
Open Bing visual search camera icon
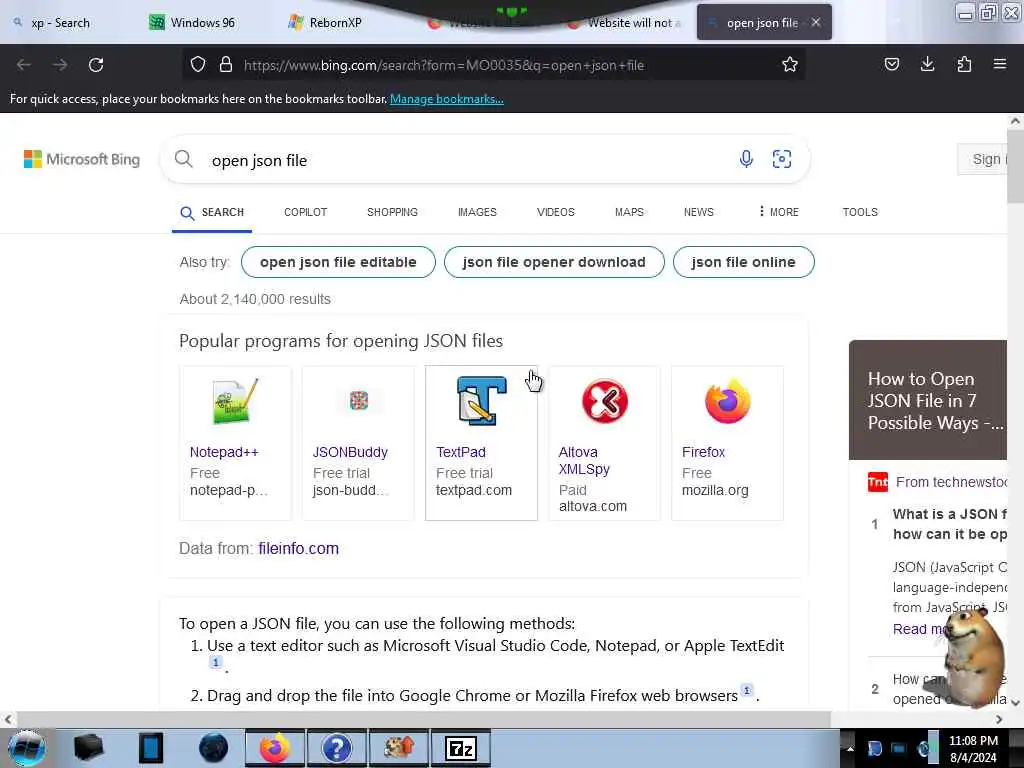pos(782,159)
